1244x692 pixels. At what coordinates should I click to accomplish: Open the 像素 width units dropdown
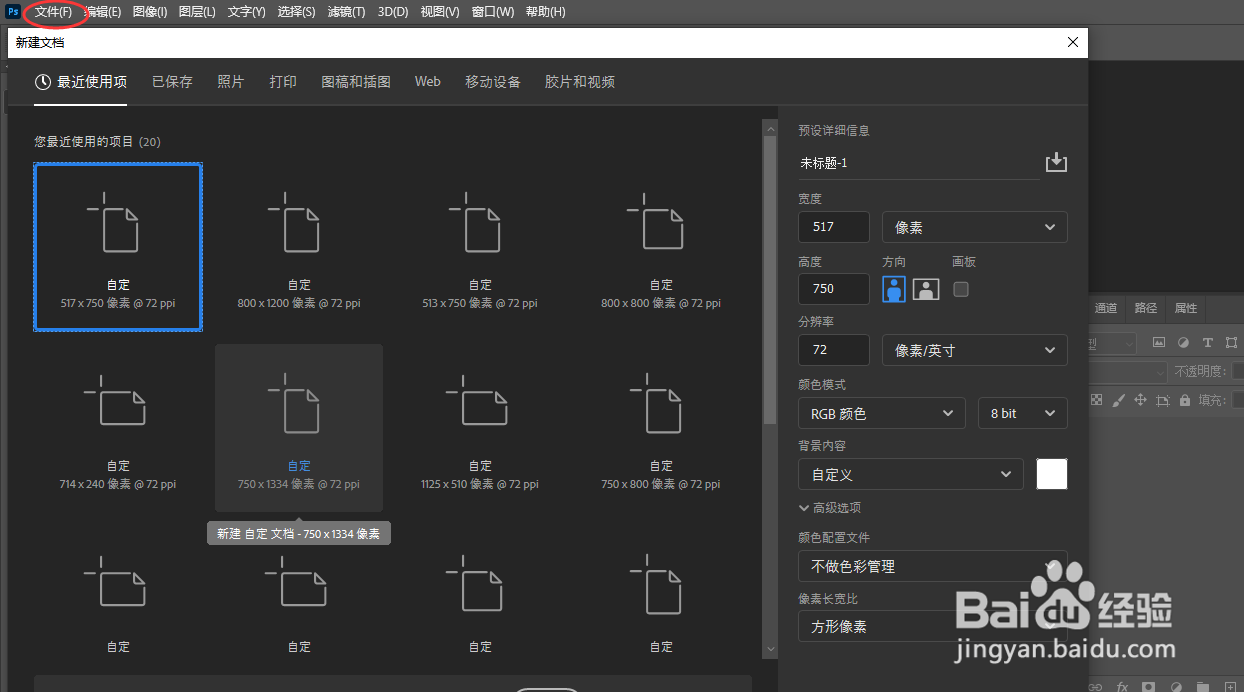[974, 227]
